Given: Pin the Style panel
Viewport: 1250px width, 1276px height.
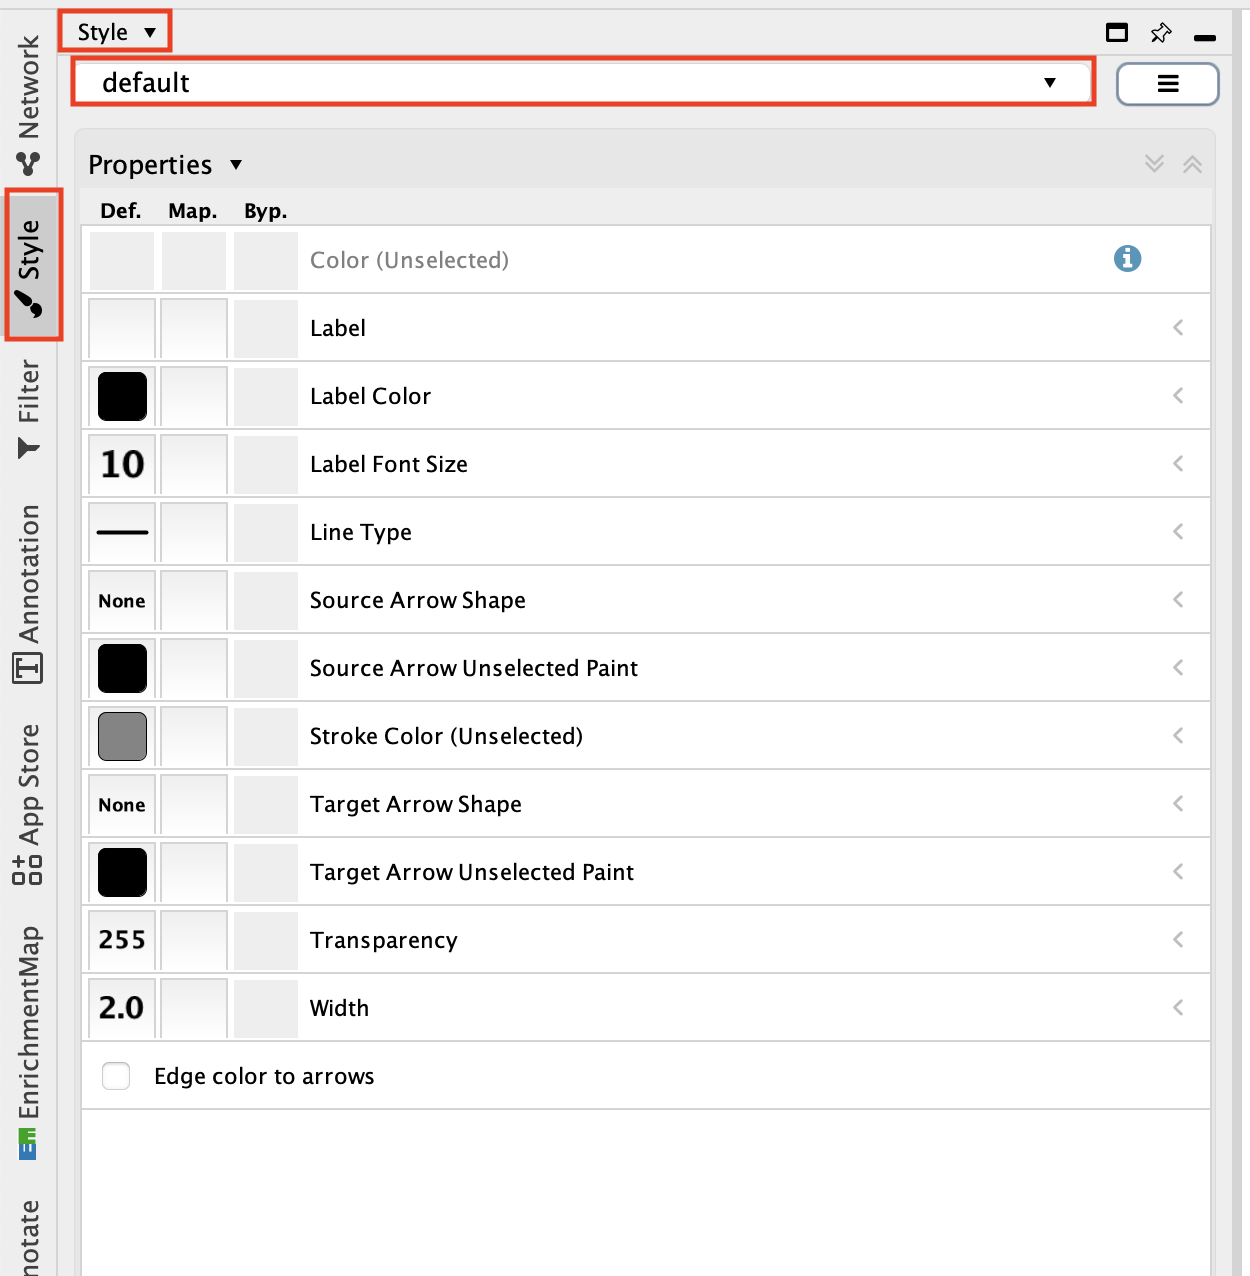Looking at the screenshot, I should (1160, 33).
